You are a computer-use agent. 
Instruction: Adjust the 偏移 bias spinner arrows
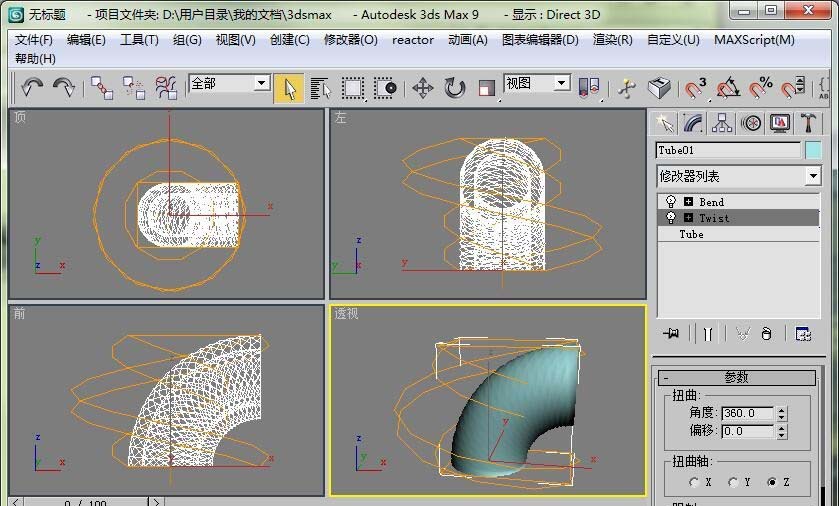coord(782,431)
